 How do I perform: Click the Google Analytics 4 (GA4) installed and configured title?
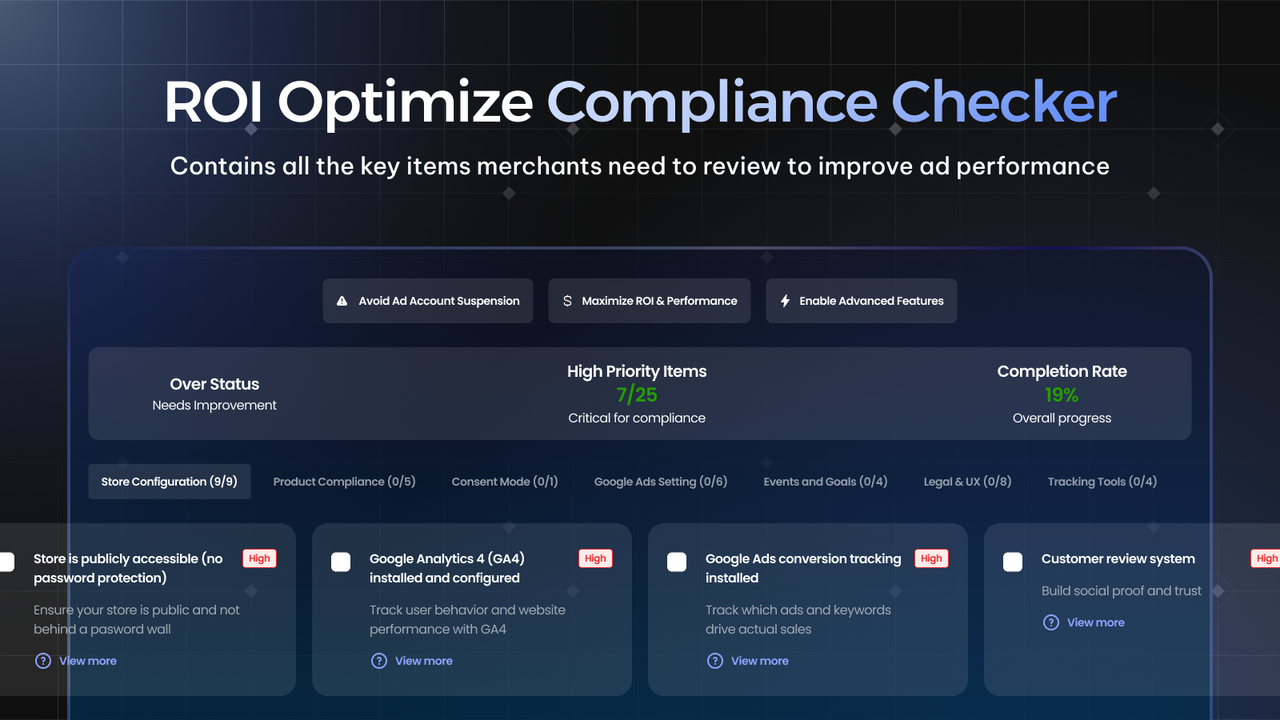pyautogui.click(x=447, y=568)
